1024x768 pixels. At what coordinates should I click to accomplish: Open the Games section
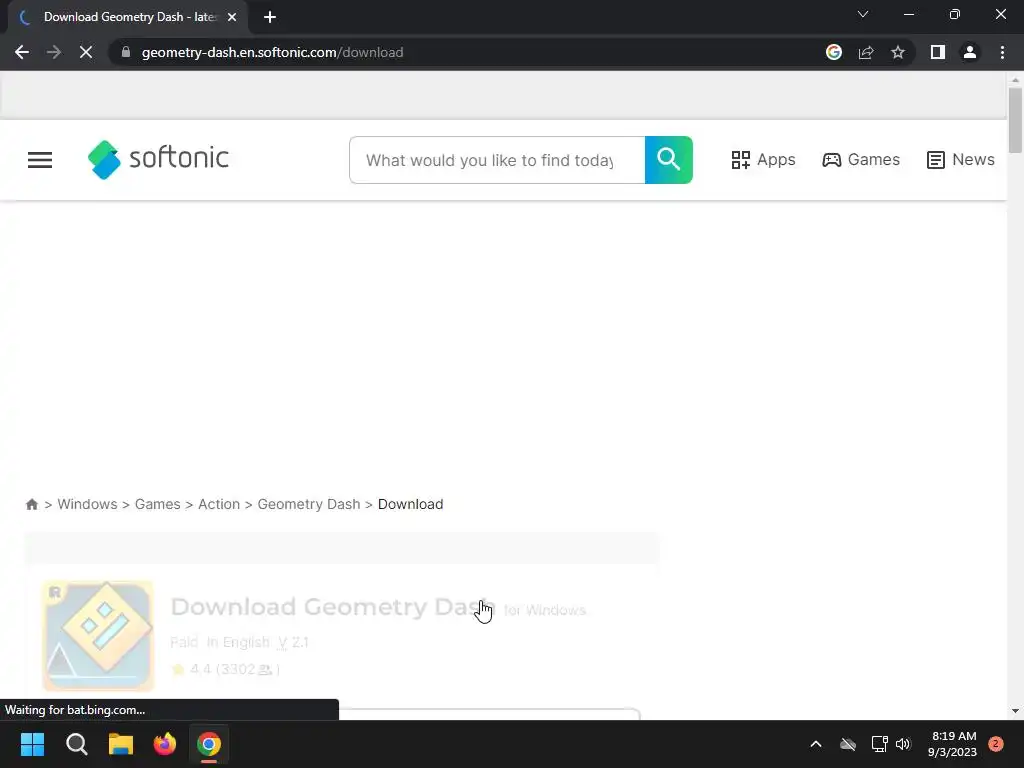pyautogui.click(x=861, y=160)
